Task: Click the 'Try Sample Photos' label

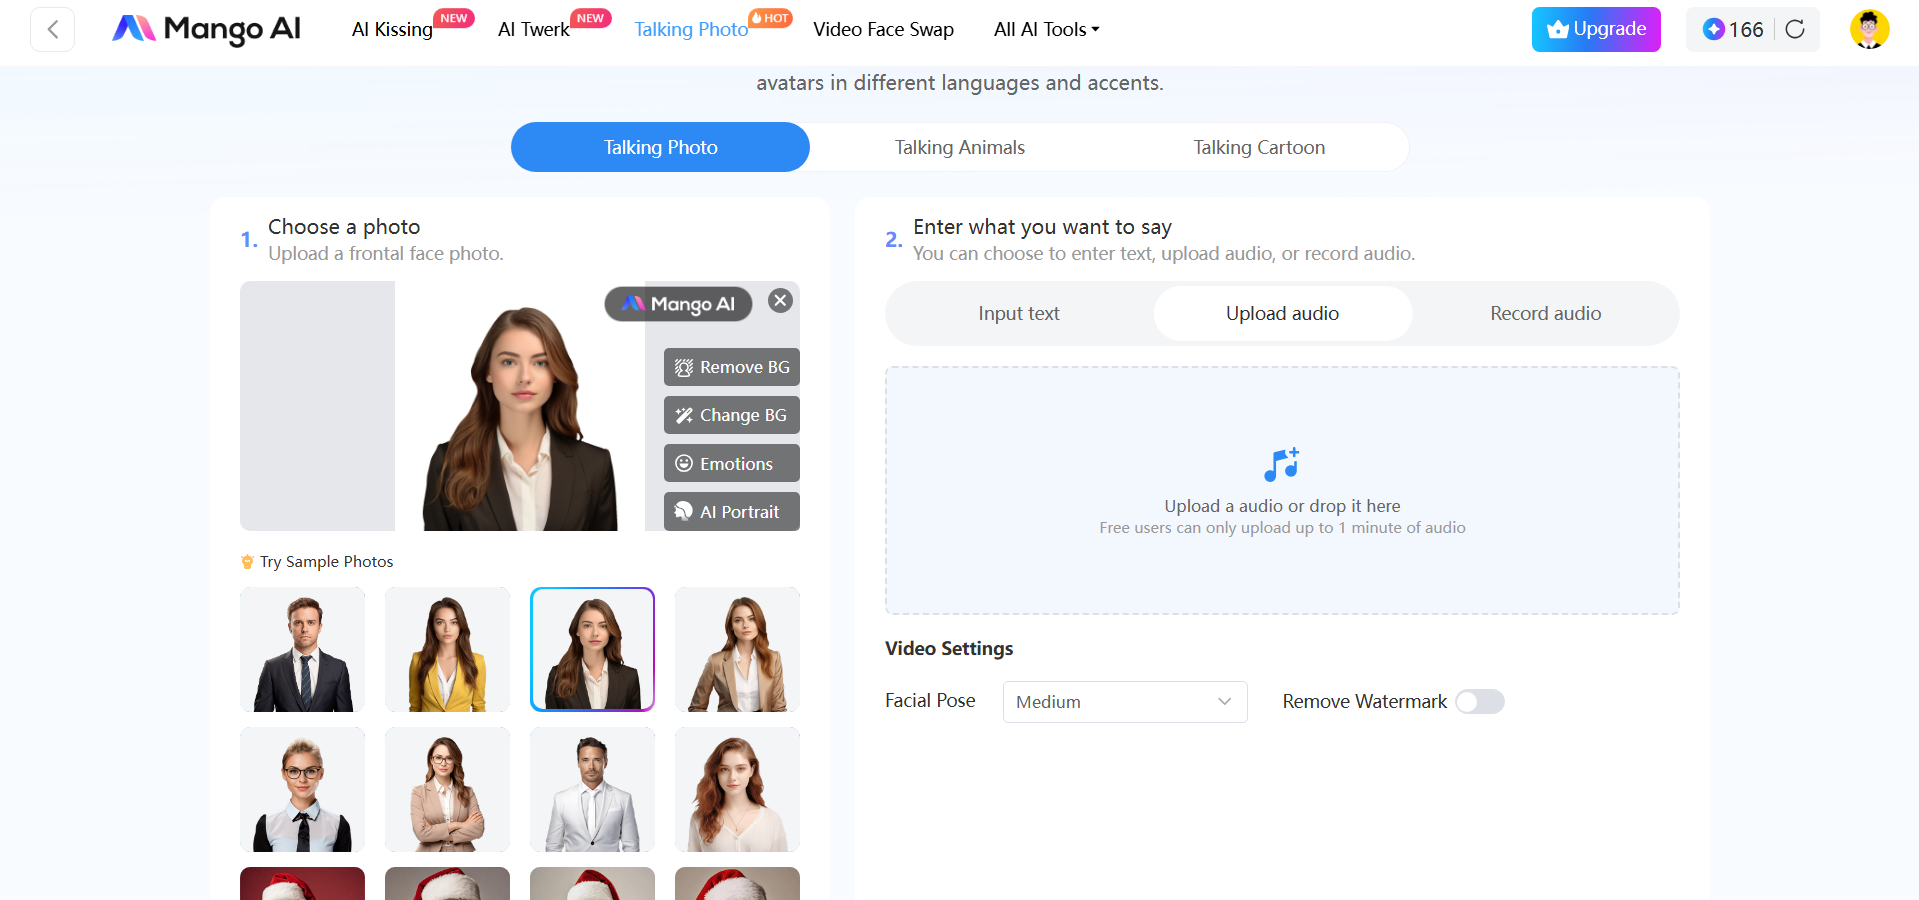Action: tap(326, 562)
